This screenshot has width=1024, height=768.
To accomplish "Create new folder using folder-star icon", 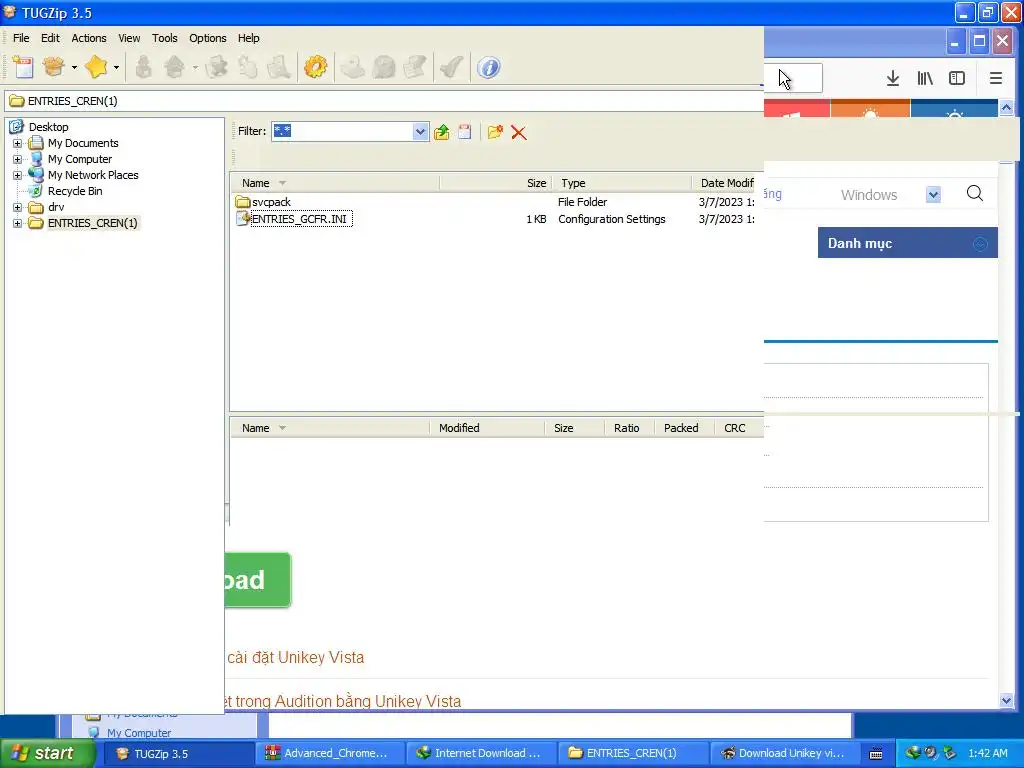I will [495, 132].
